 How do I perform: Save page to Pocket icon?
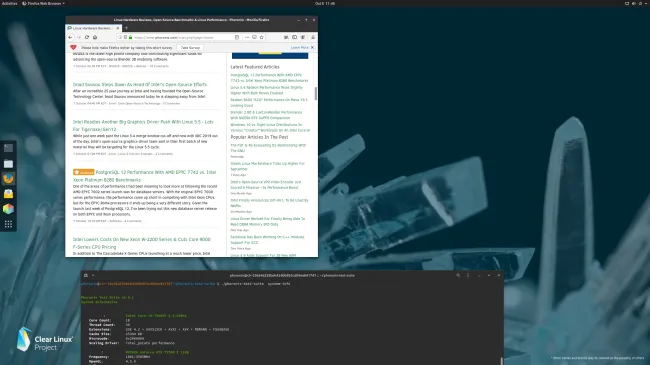click(x=254, y=37)
